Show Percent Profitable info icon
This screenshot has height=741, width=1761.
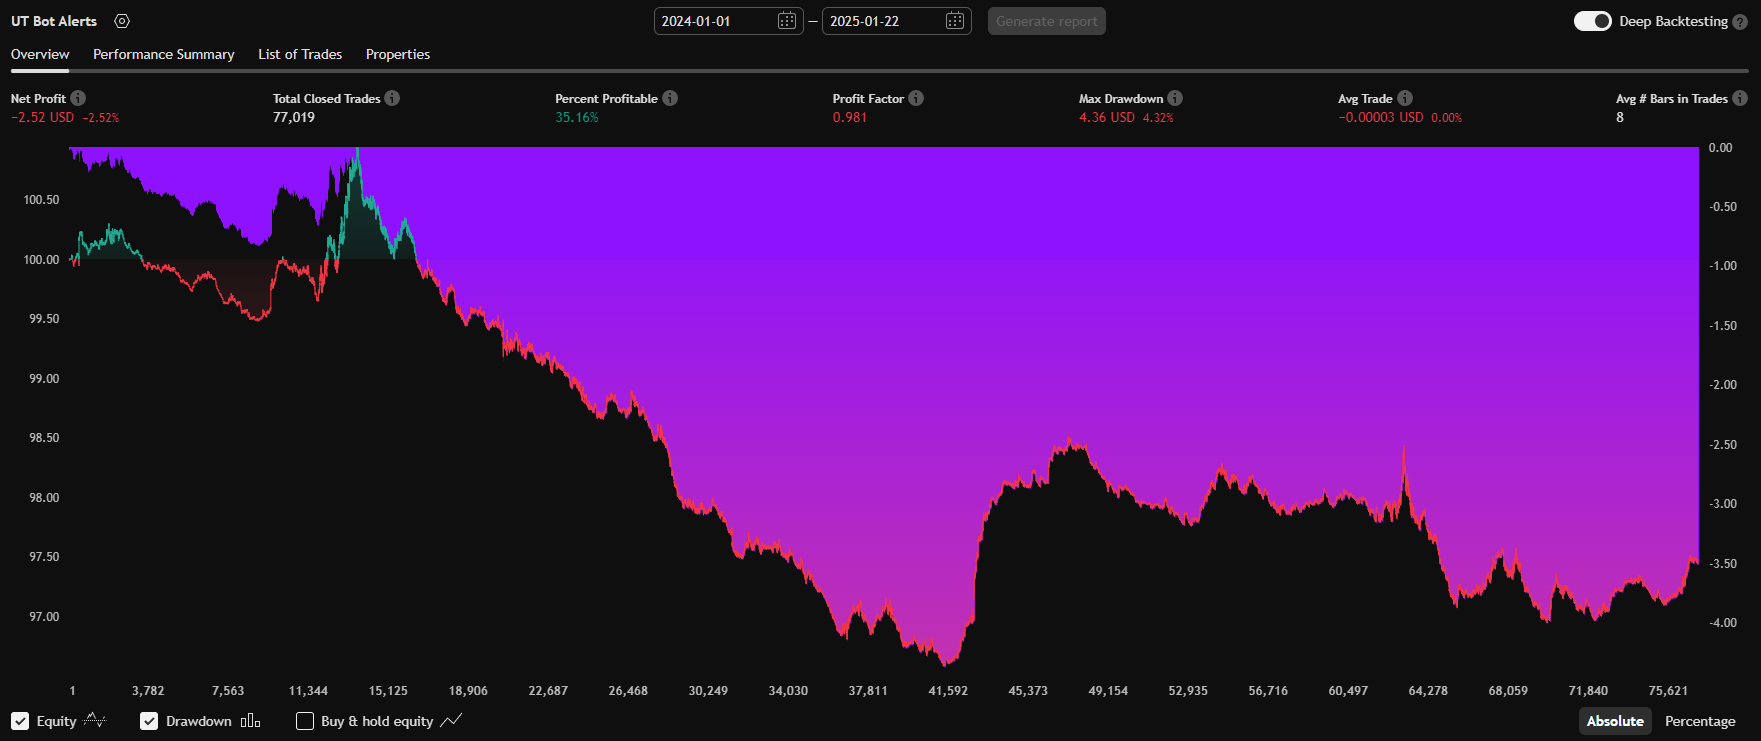[x=670, y=98]
